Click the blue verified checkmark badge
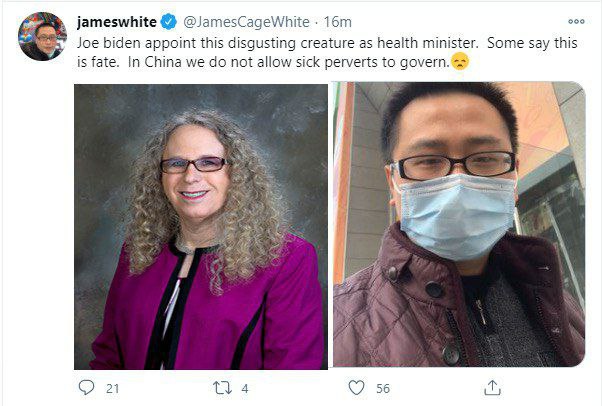 pos(168,22)
